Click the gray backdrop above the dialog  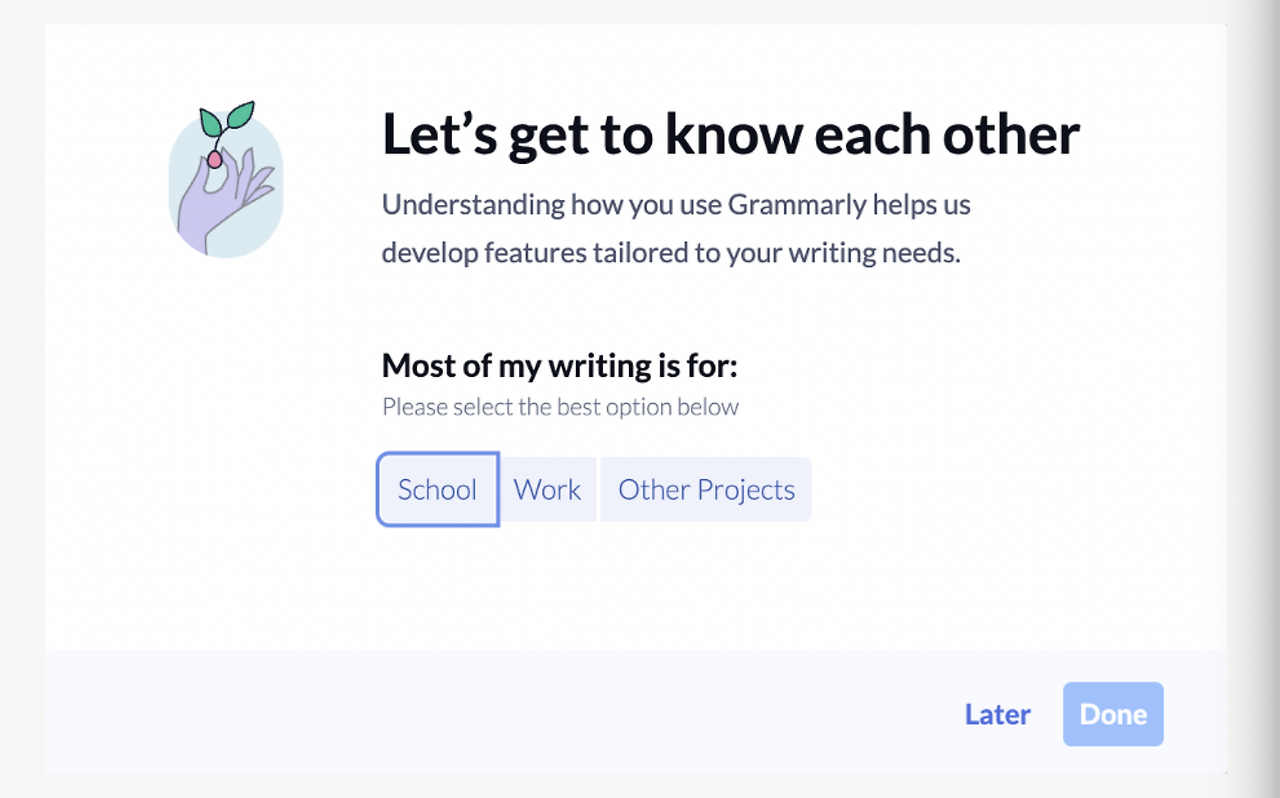pyautogui.click(x=640, y=11)
